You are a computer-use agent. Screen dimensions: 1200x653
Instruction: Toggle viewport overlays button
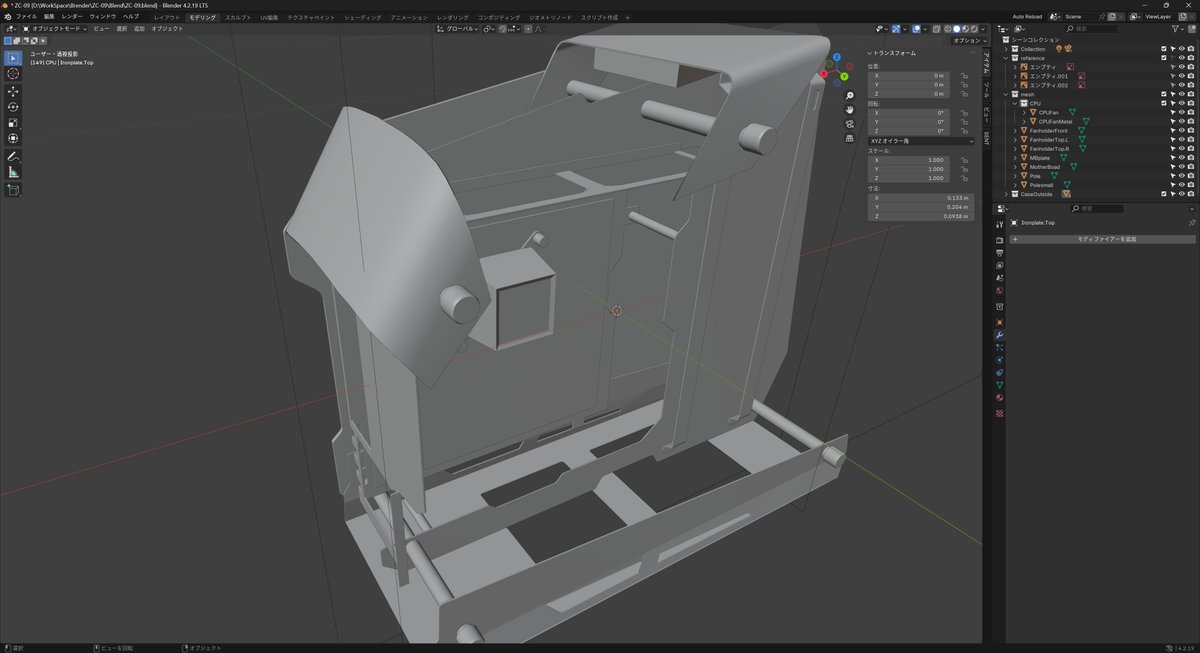(916, 29)
